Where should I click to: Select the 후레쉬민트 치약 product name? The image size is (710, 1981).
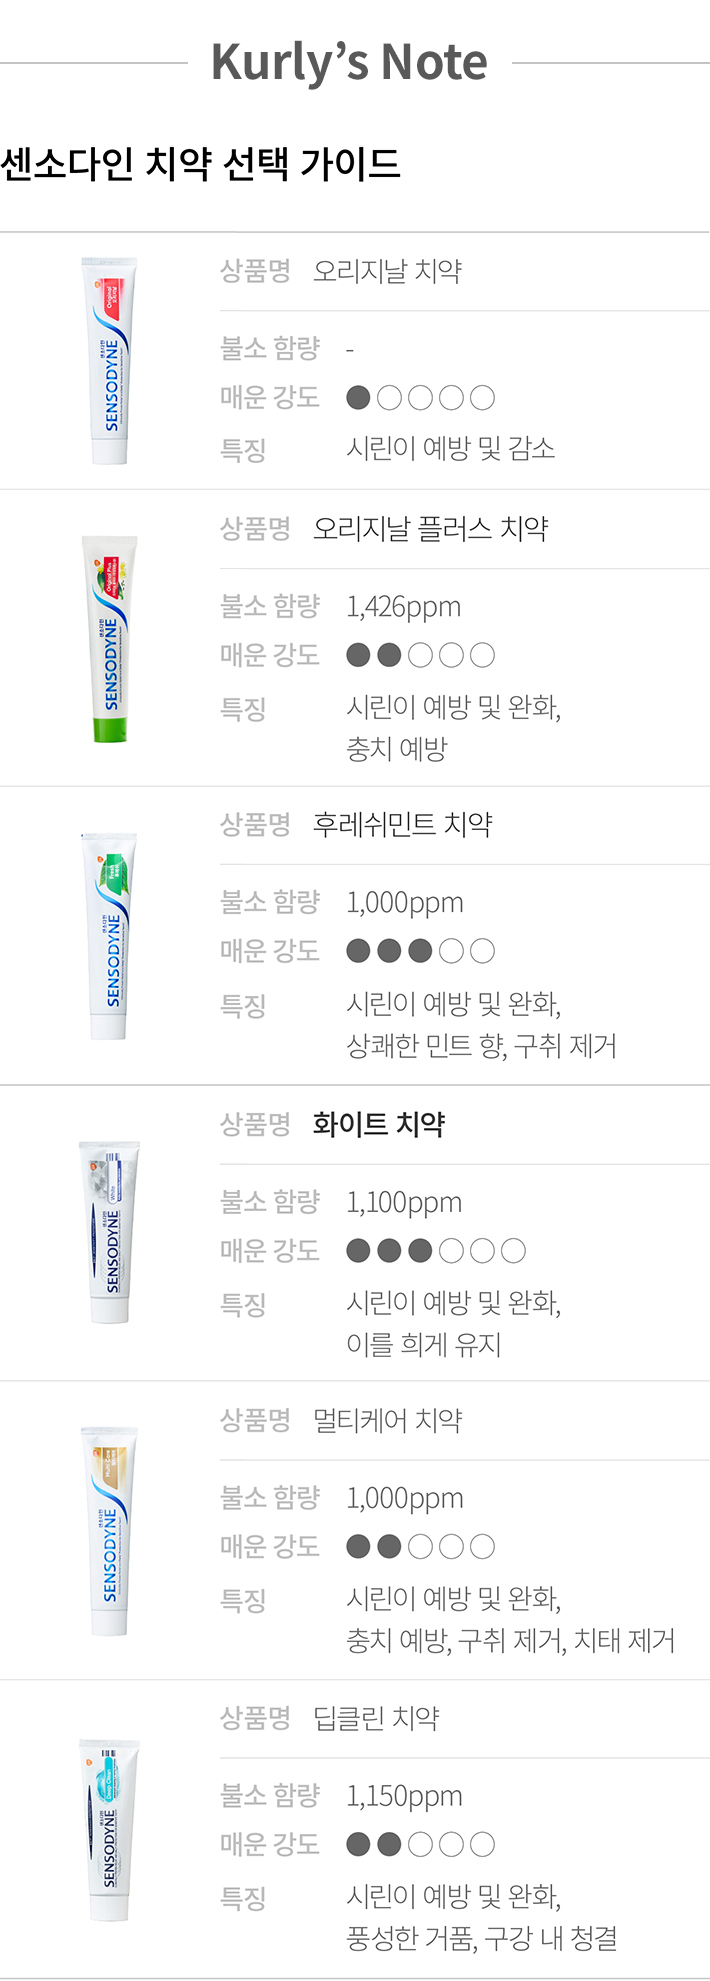(x=402, y=825)
